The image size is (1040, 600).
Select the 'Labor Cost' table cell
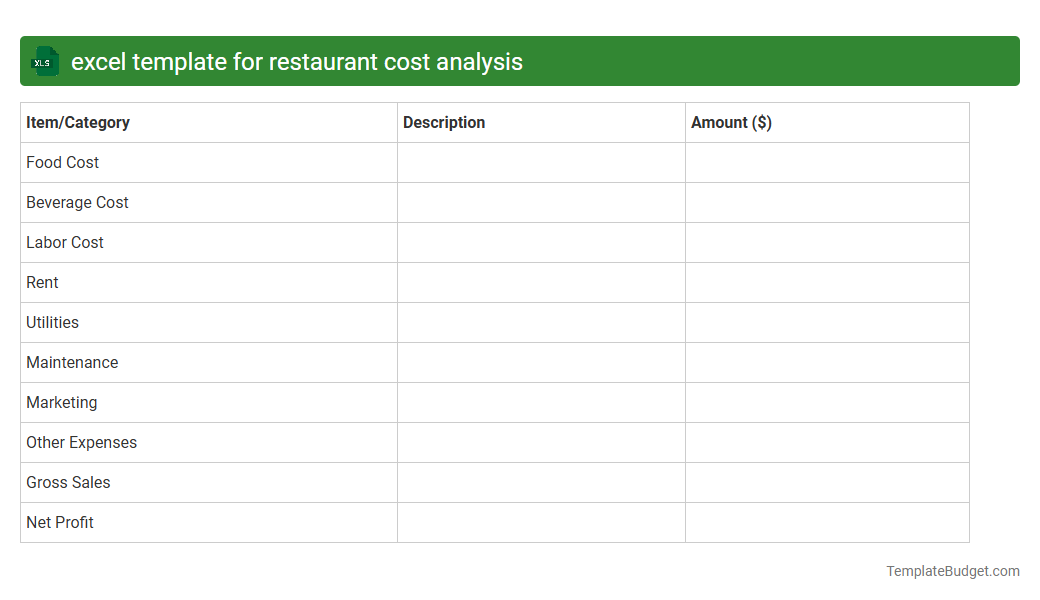[x=64, y=242]
